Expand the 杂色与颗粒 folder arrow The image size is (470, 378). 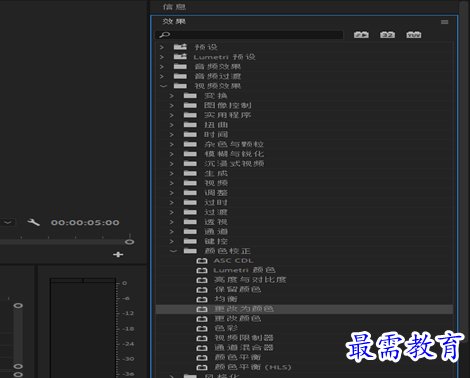click(x=171, y=144)
